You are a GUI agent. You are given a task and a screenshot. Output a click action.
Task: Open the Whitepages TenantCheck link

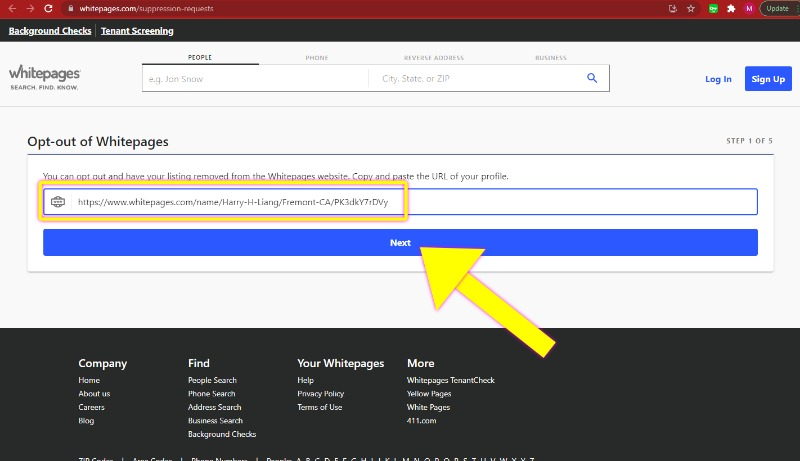point(451,380)
